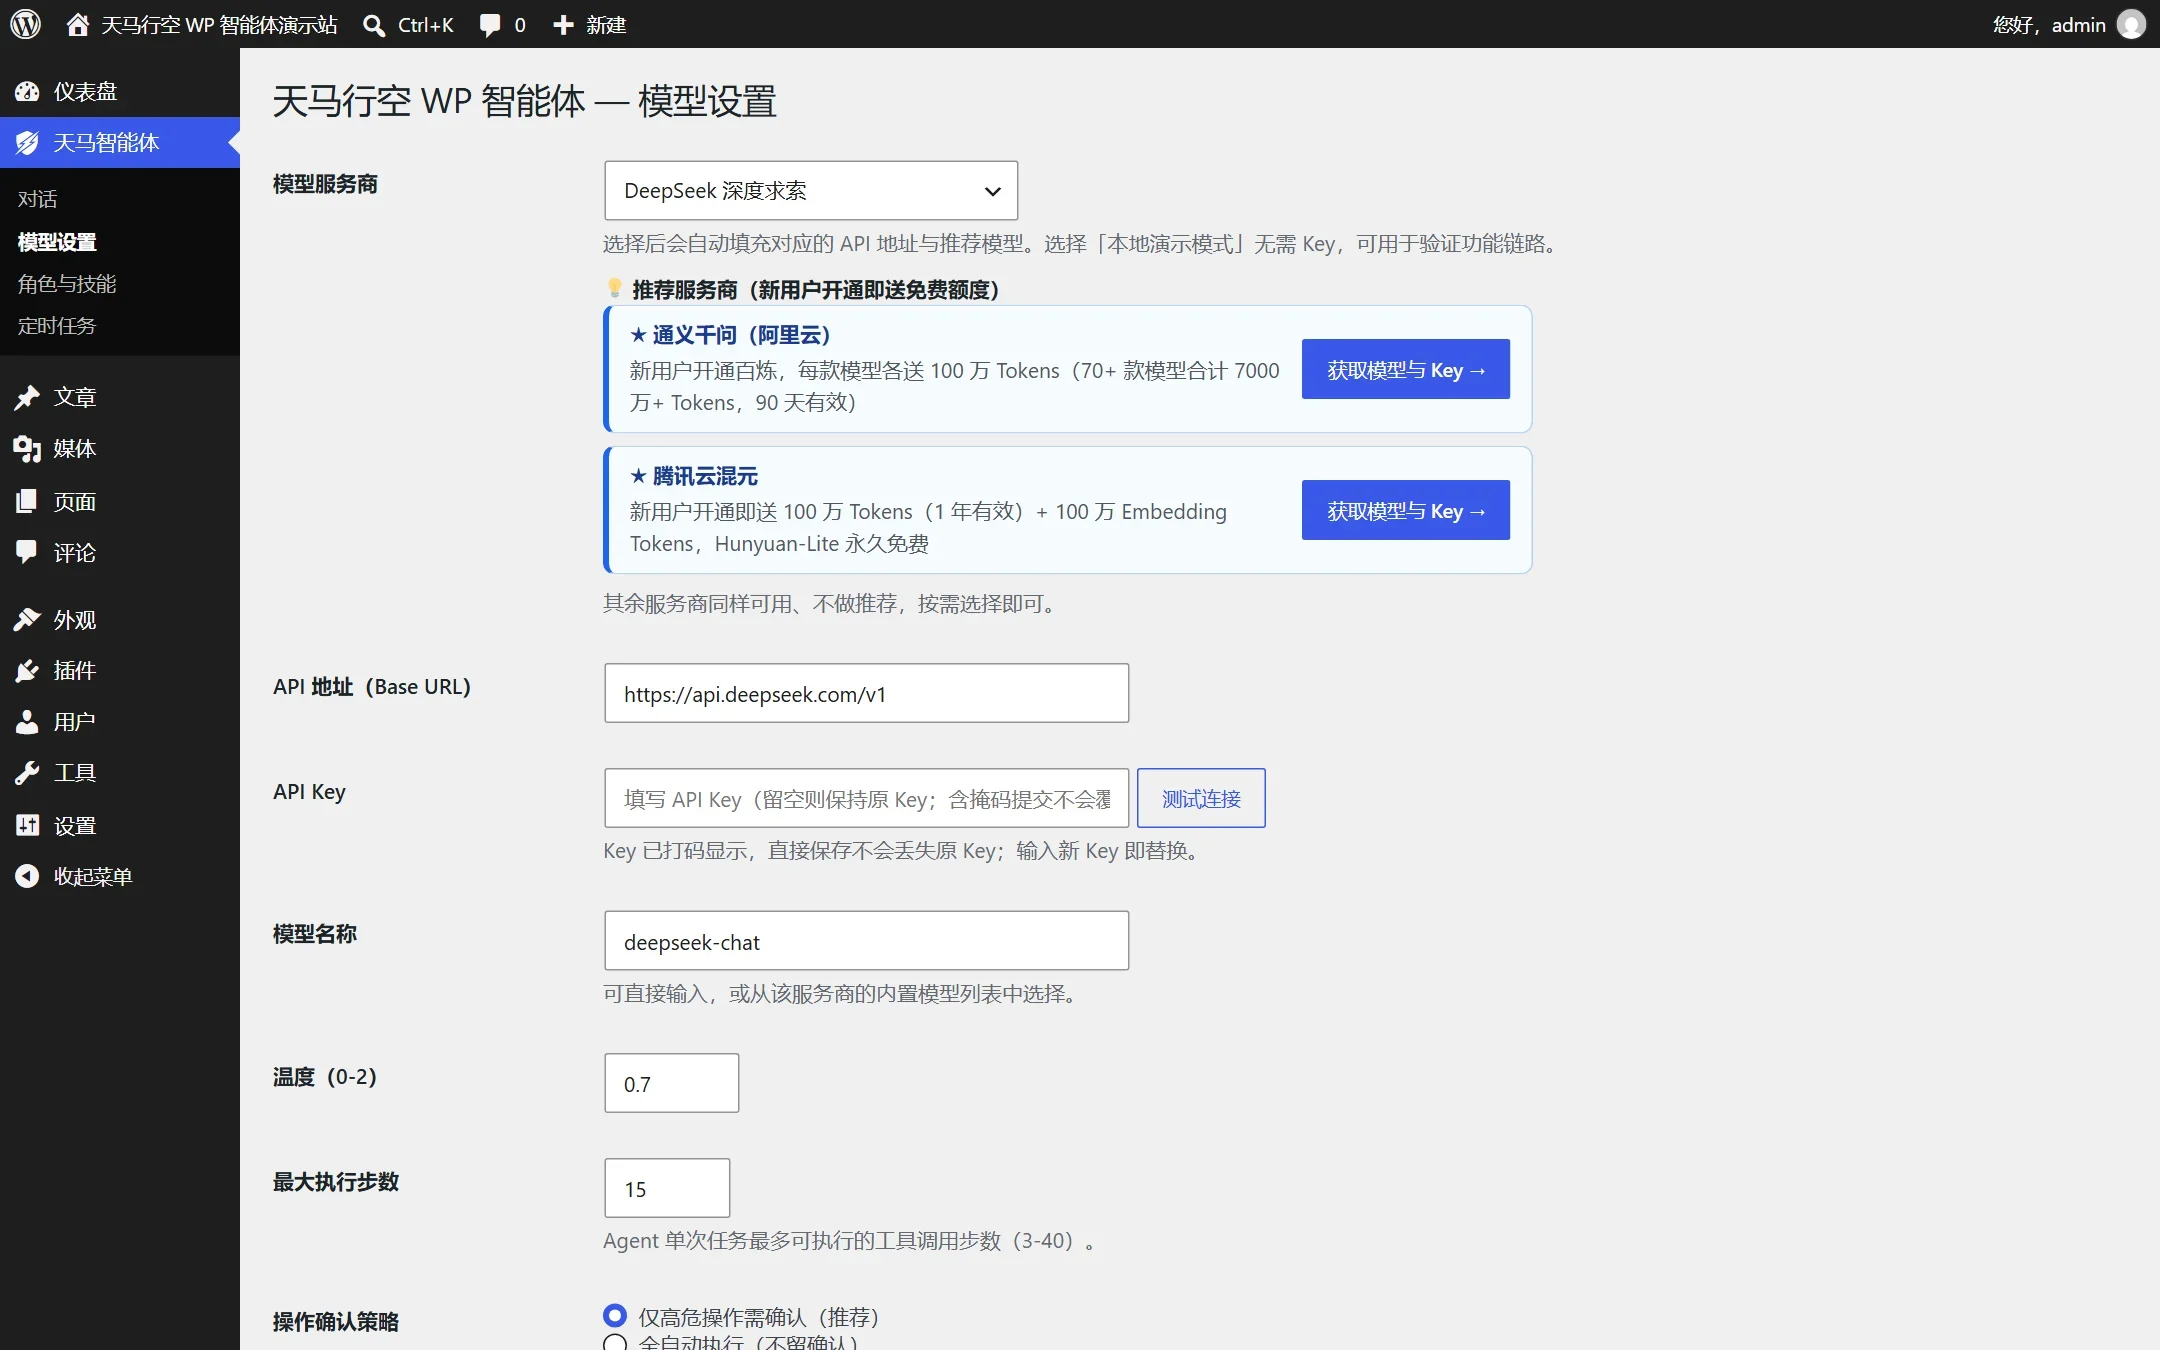Open the 模型服务商 DeepSeek dropdown
The width and height of the screenshot is (2160, 1350).
coord(811,190)
